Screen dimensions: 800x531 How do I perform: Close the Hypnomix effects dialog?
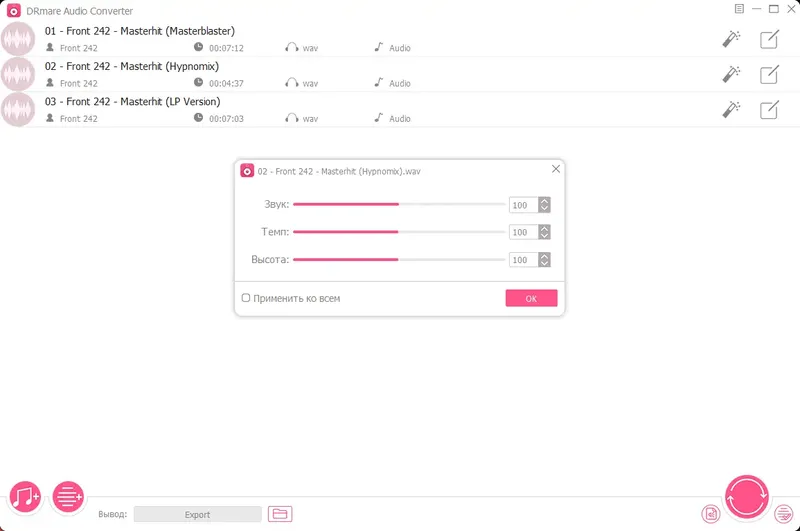click(x=556, y=169)
